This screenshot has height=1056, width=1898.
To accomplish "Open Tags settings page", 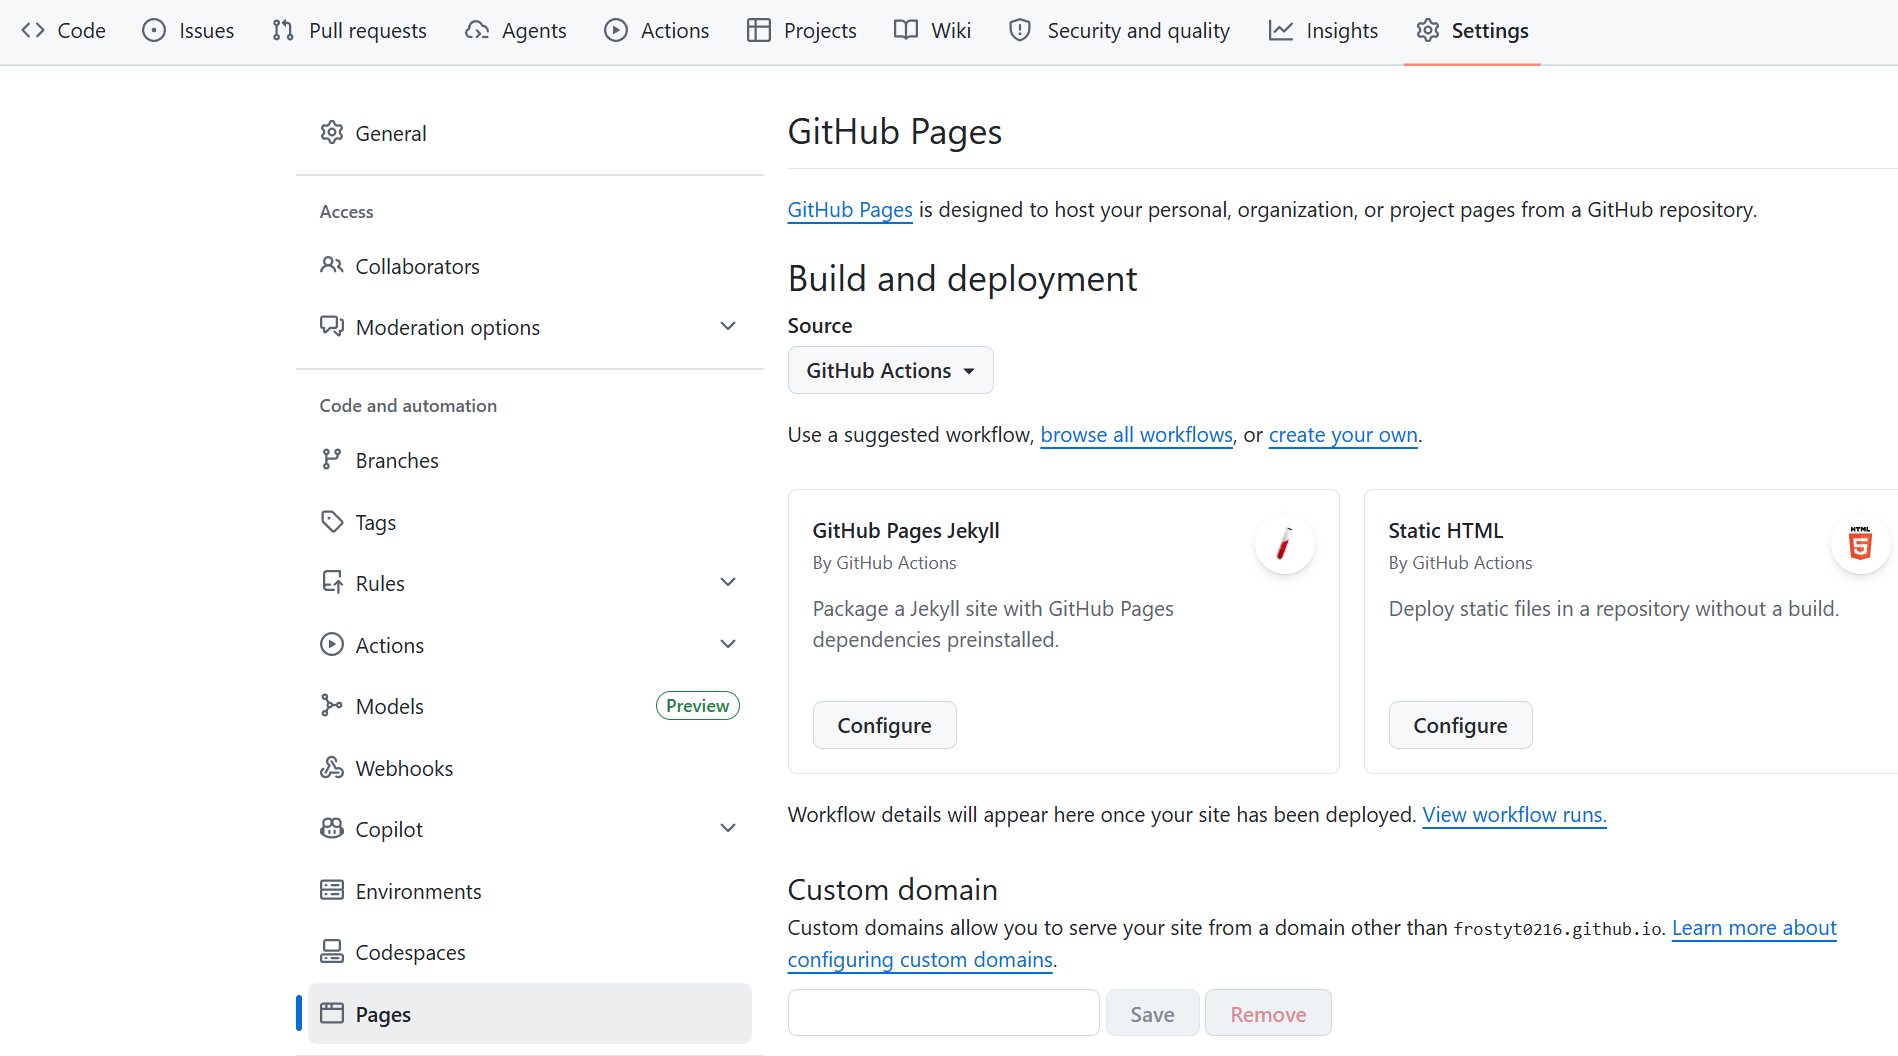I will (530, 521).
